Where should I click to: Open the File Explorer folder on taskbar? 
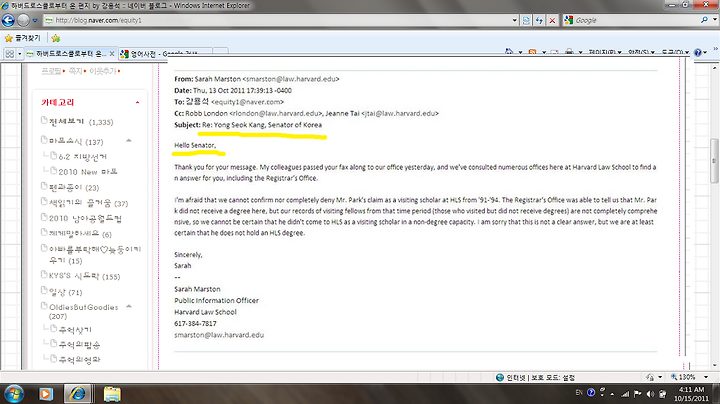pyautogui.click(x=112, y=394)
